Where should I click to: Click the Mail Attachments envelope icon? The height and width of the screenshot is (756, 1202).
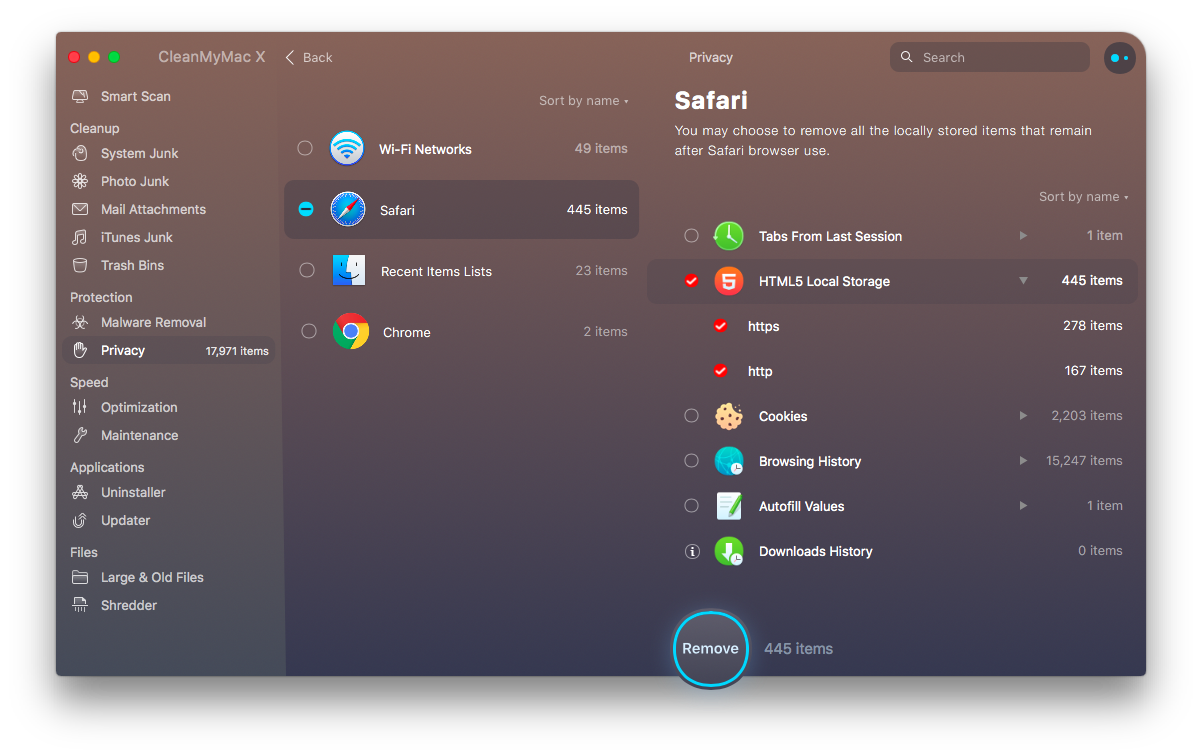[x=80, y=210]
